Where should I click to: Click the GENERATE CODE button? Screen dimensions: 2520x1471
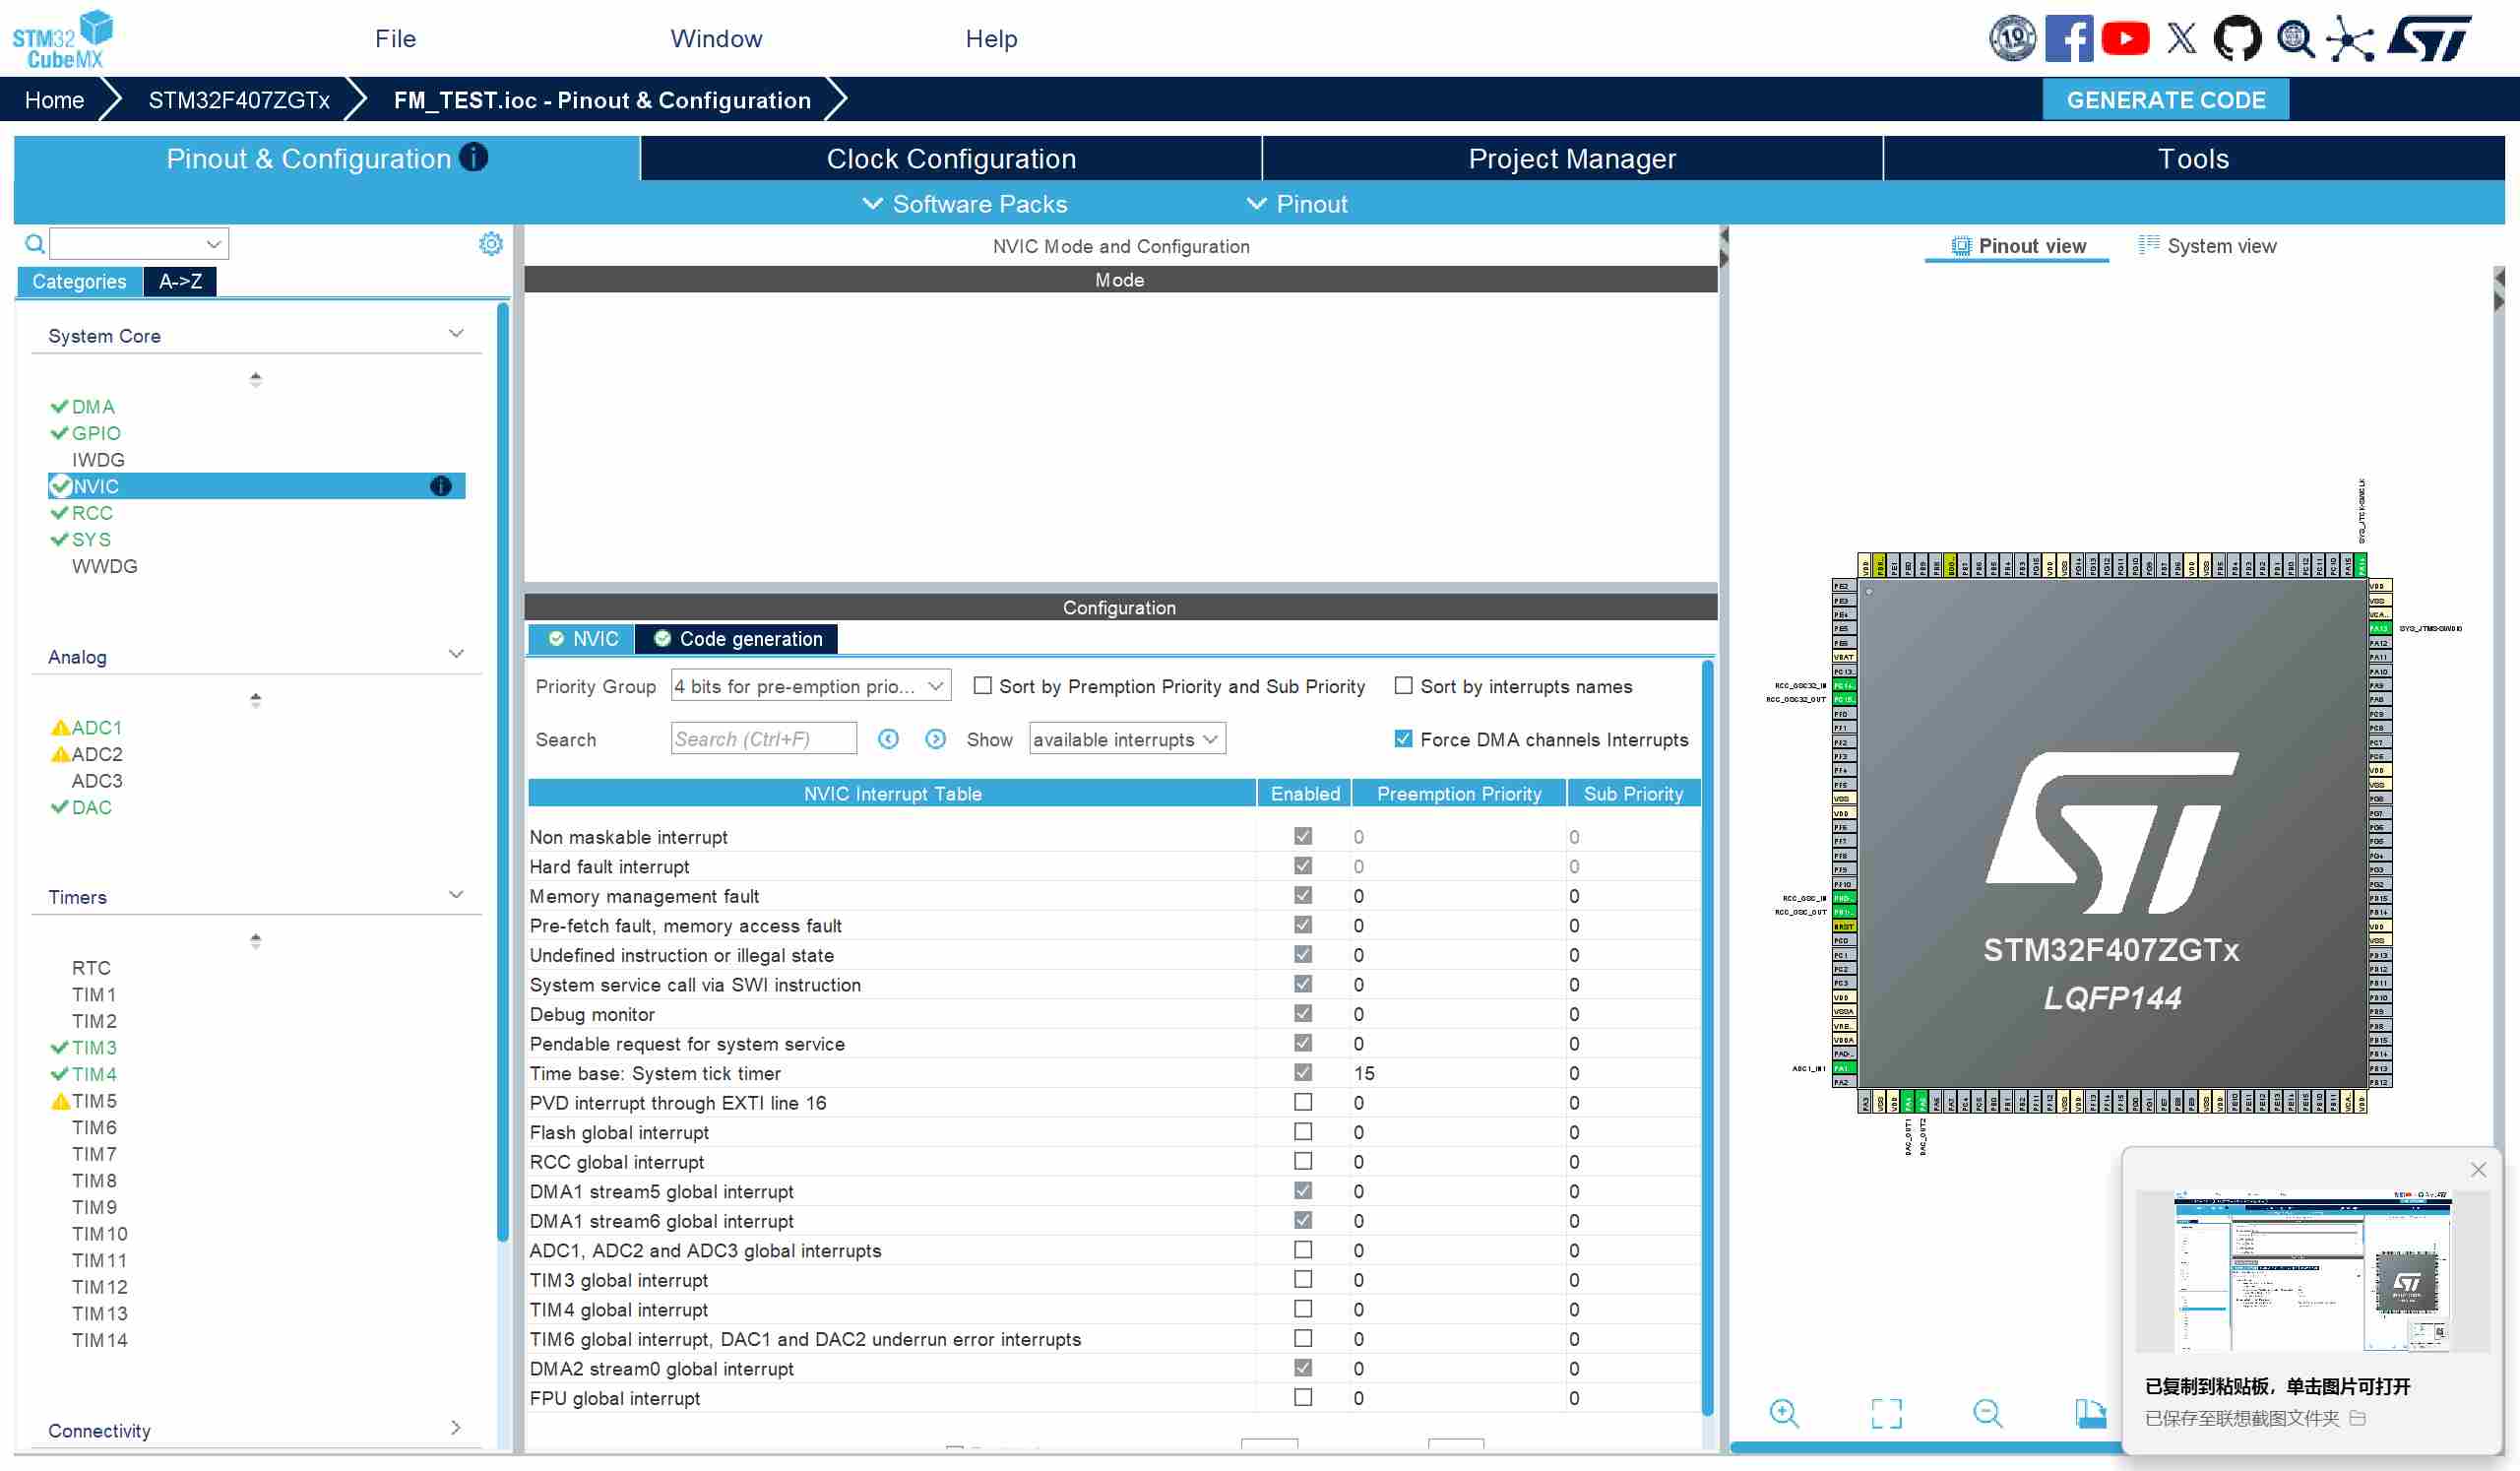click(x=2165, y=100)
